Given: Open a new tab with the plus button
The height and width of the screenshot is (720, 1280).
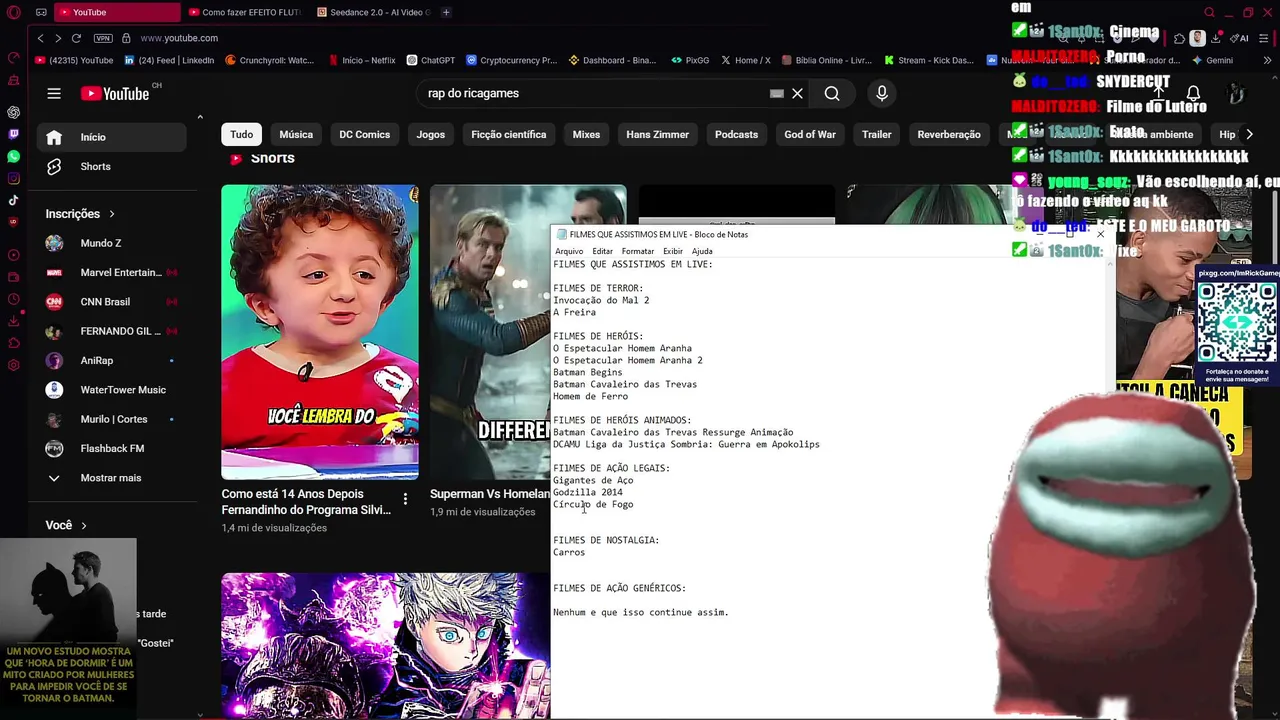Looking at the screenshot, I should [x=446, y=12].
